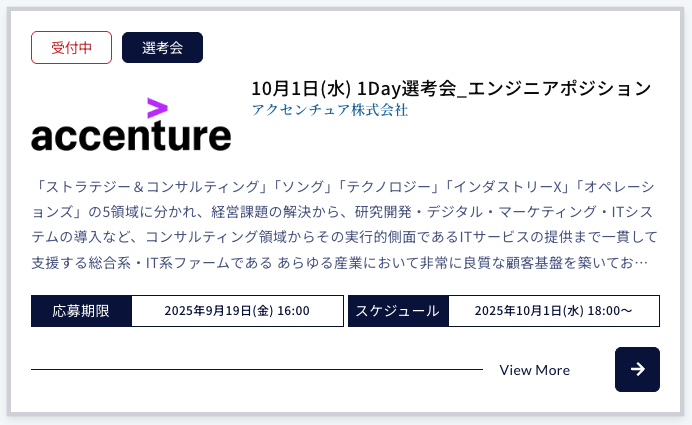
Task: Click the Accenture logo image
Action: click(x=131, y=133)
